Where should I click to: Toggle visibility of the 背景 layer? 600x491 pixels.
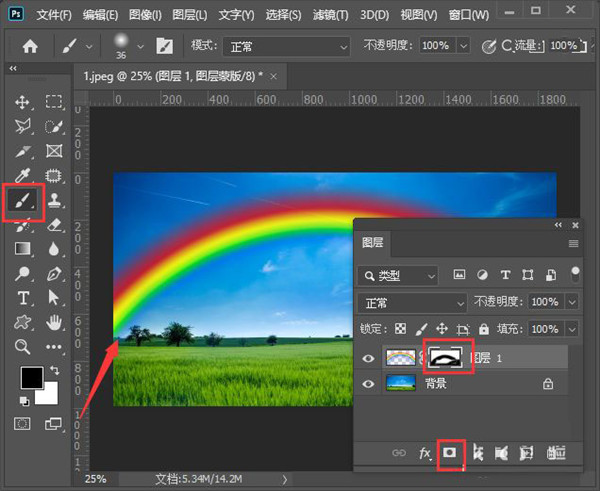tap(368, 383)
